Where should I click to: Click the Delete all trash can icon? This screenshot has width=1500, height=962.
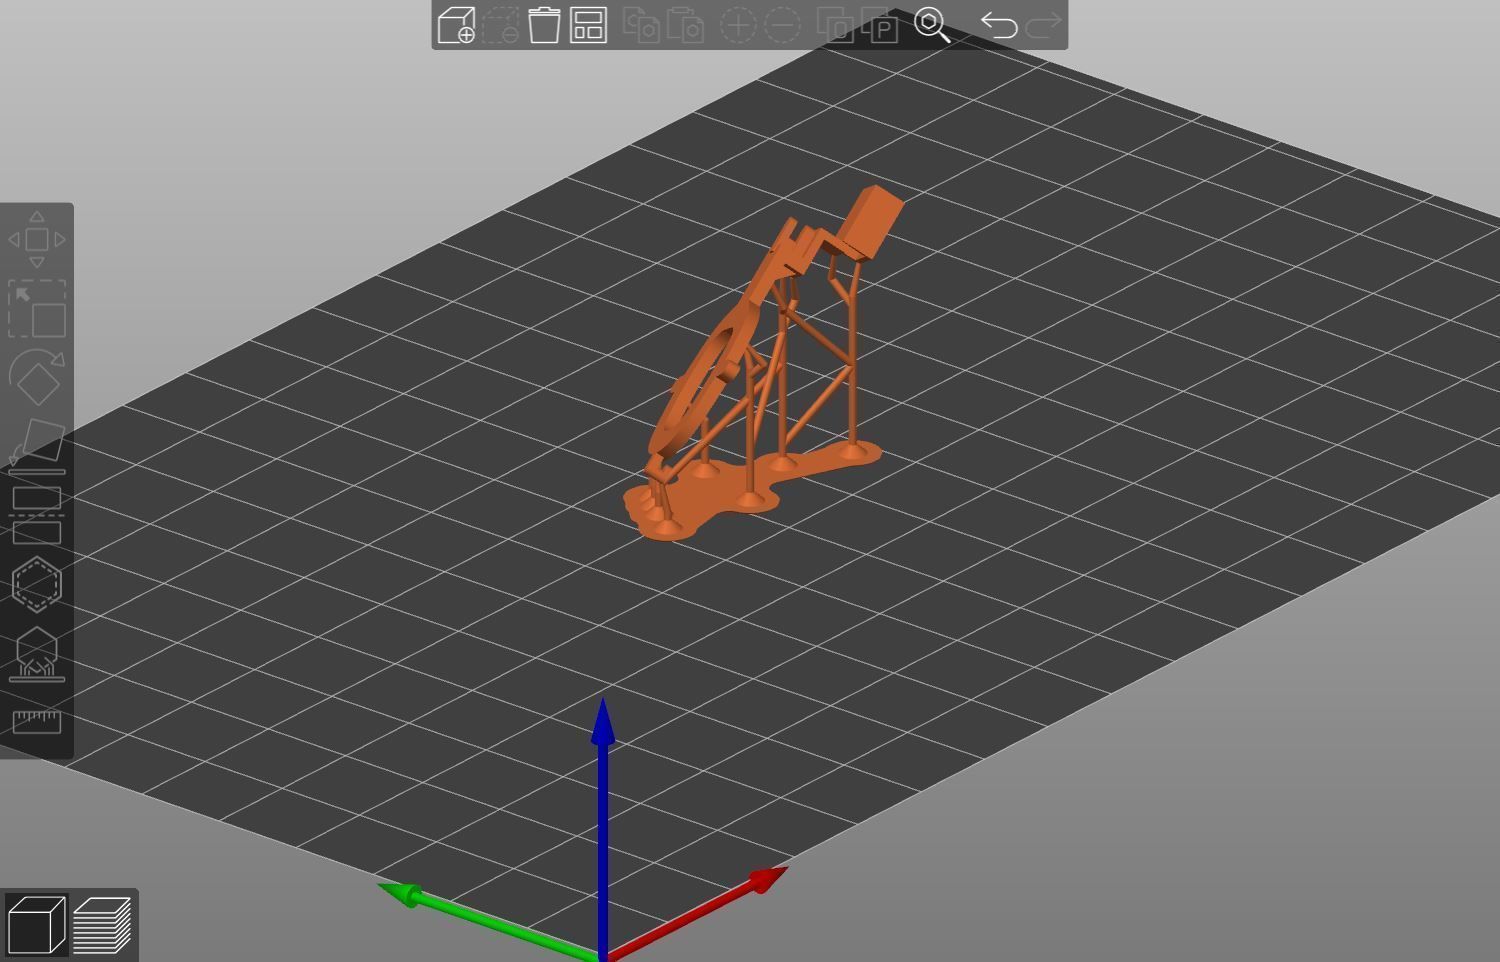point(544,25)
